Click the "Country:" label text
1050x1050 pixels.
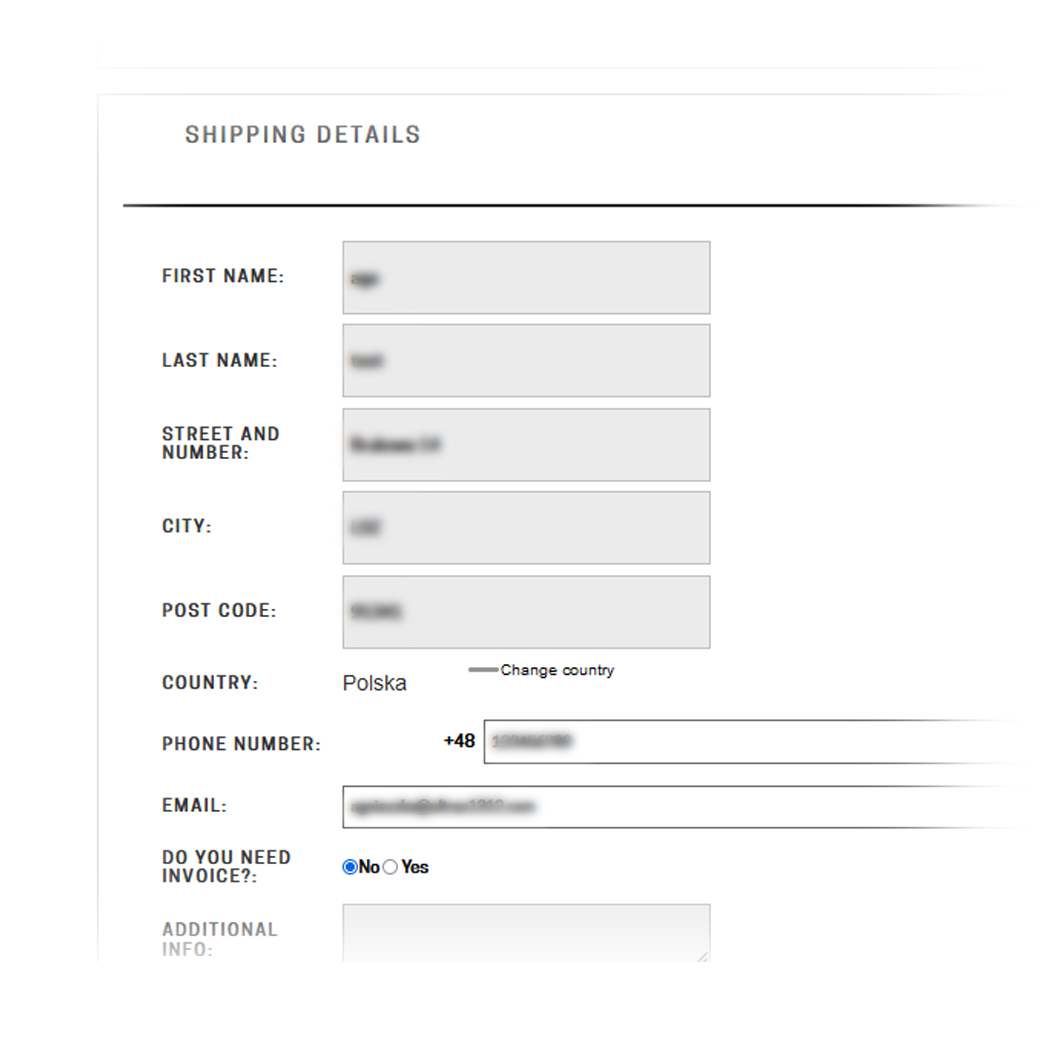(209, 683)
